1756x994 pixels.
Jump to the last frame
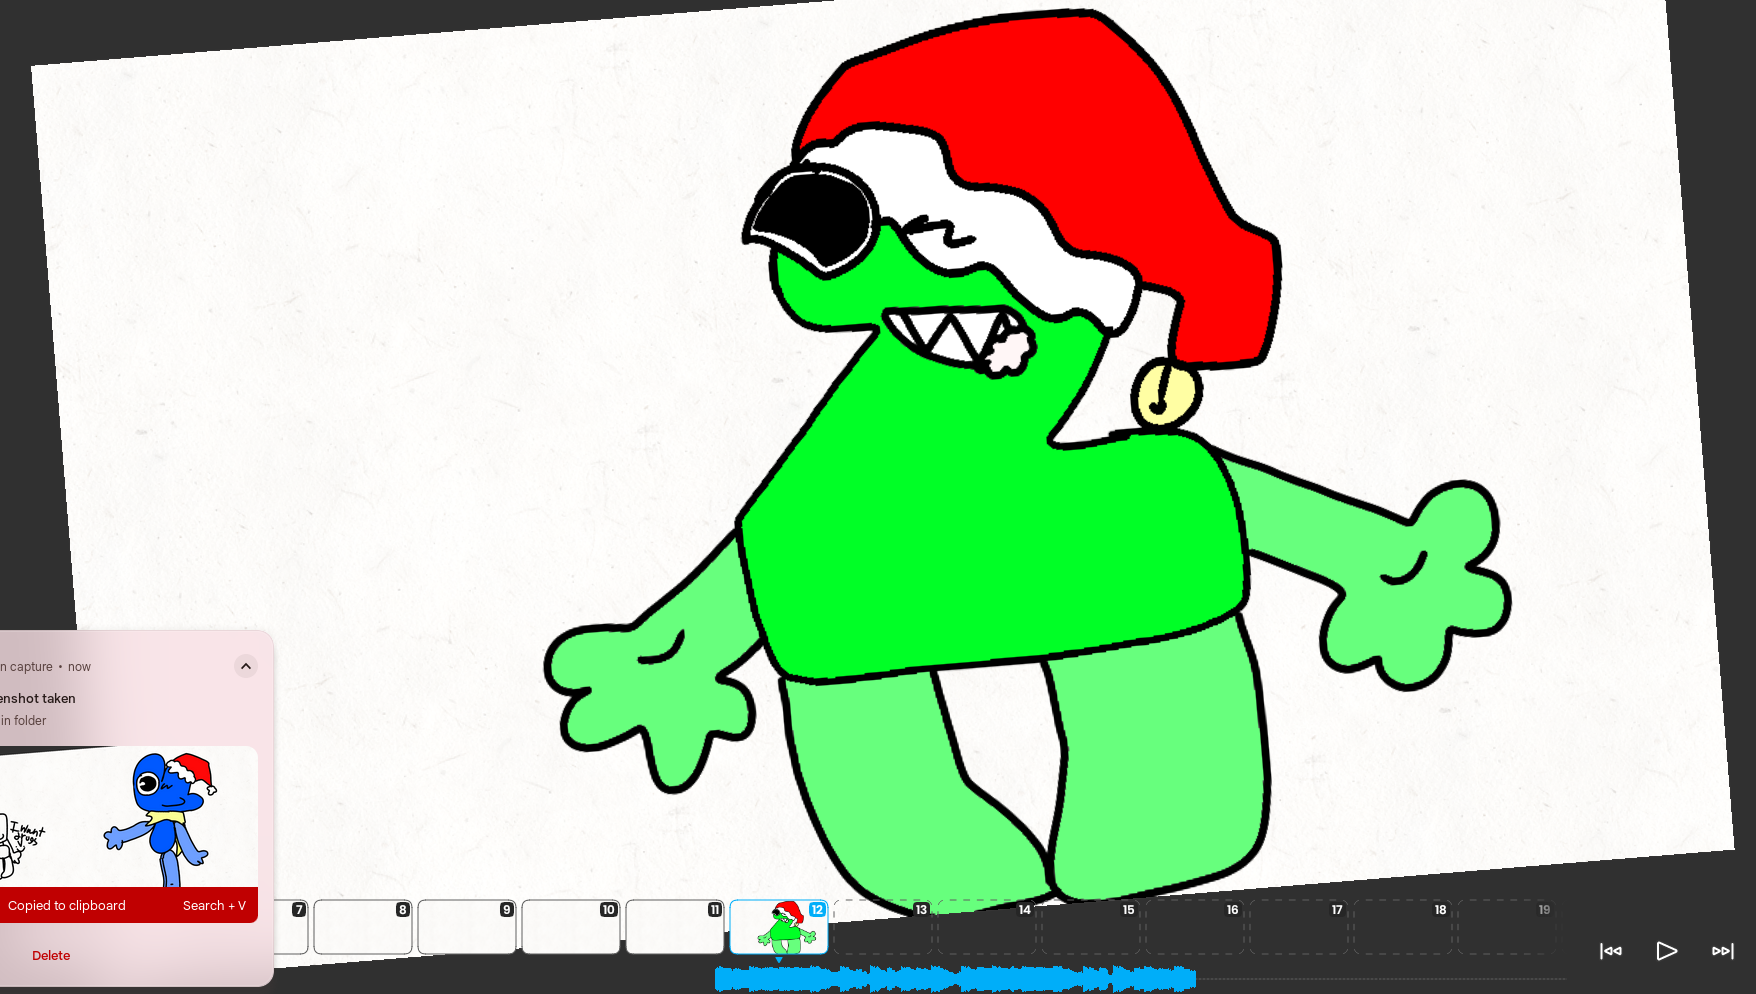1722,951
